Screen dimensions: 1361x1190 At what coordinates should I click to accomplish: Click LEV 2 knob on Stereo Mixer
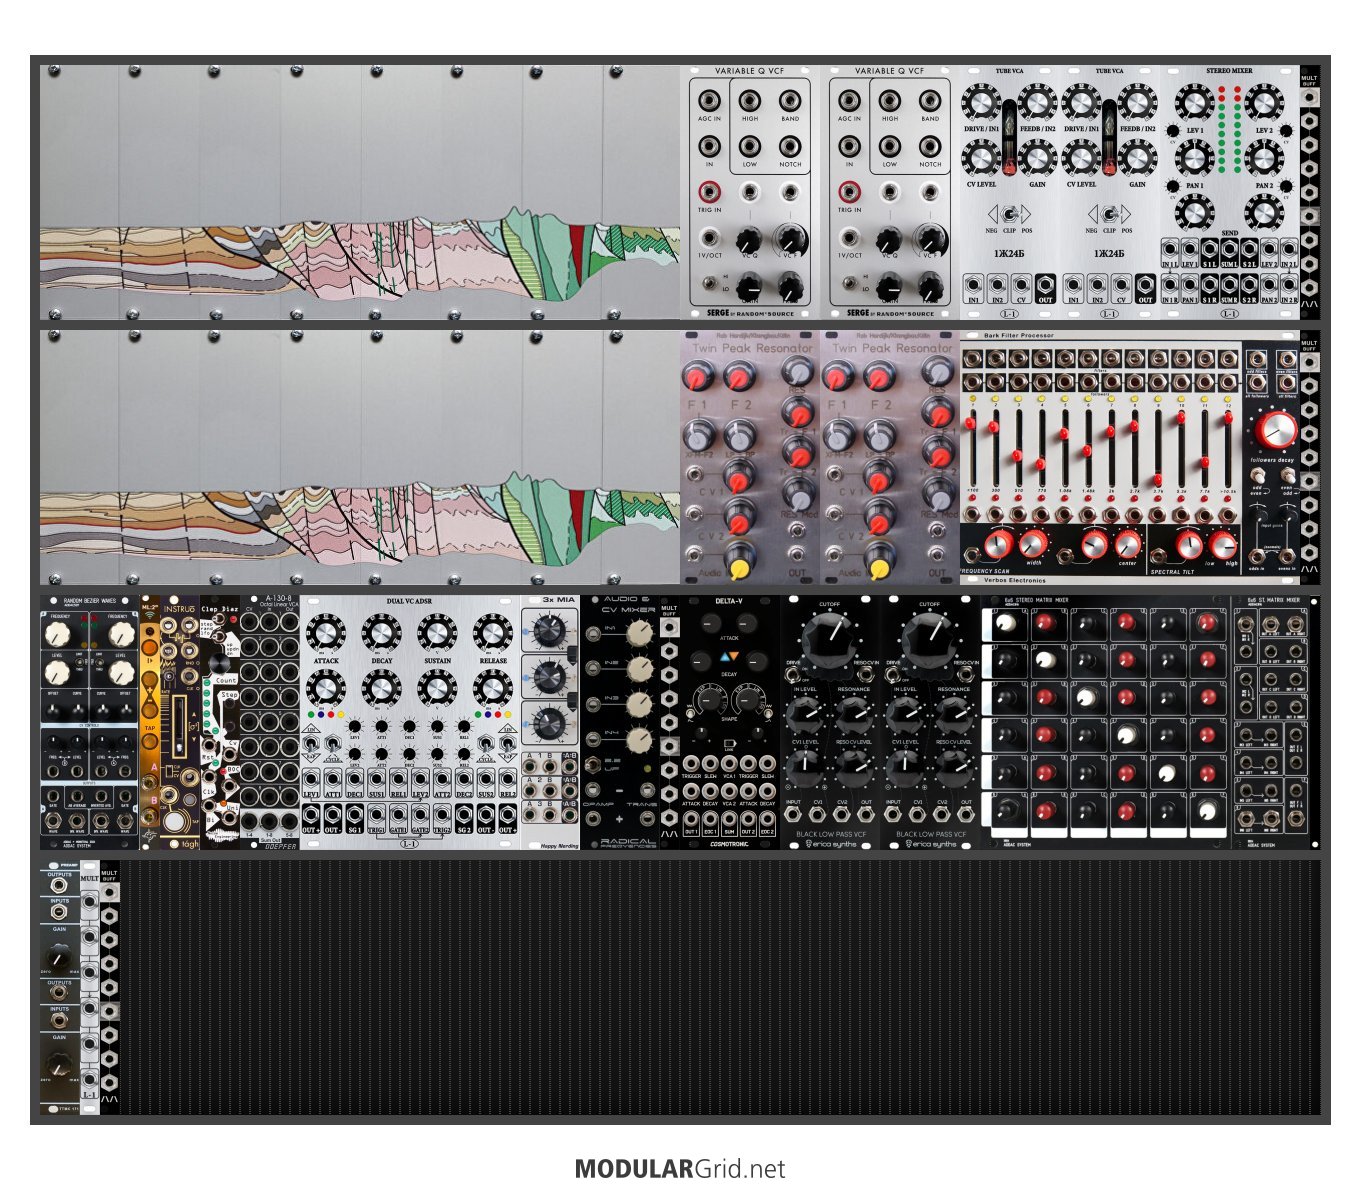click(x=1263, y=103)
